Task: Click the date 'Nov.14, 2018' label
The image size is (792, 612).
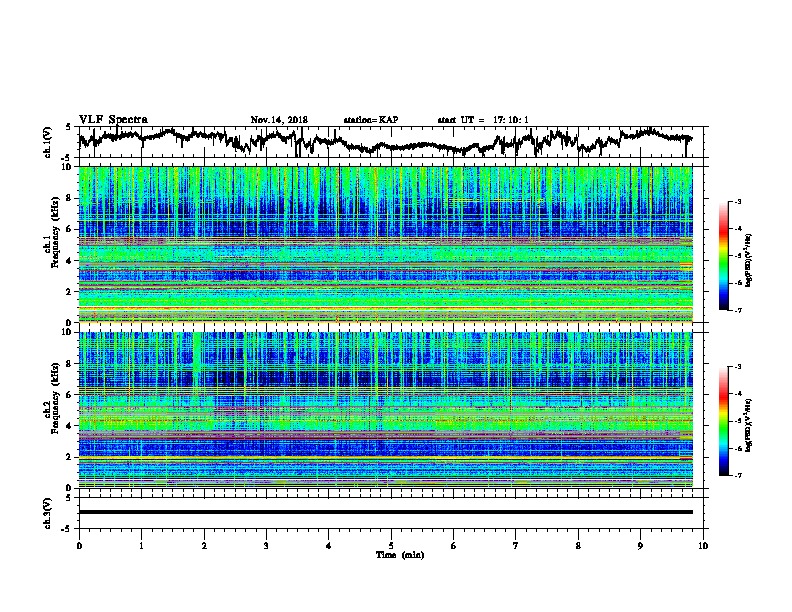Action: point(279,120)
